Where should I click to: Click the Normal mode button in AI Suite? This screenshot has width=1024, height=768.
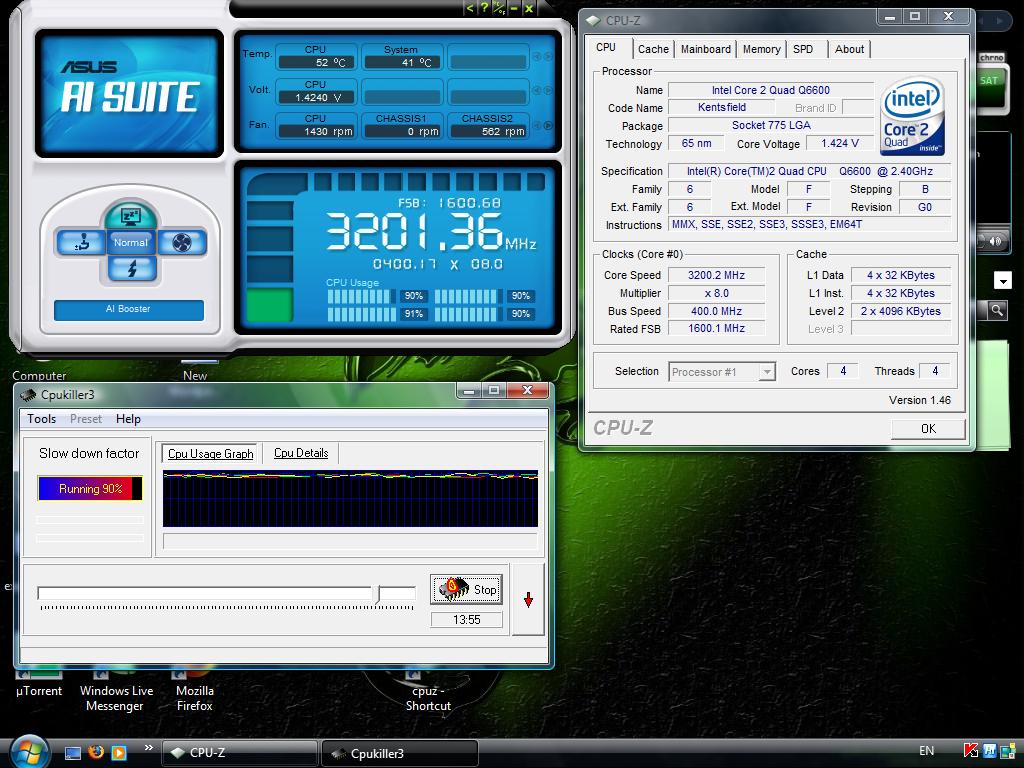pos(131,242)
